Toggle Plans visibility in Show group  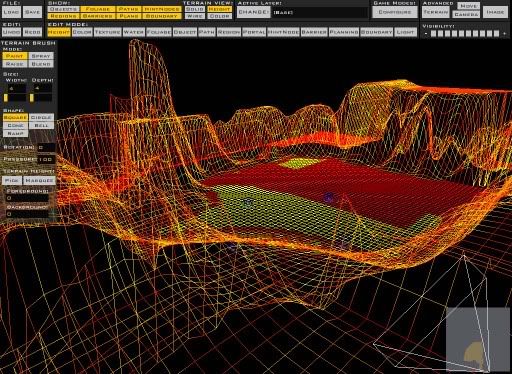pos(128,16)
